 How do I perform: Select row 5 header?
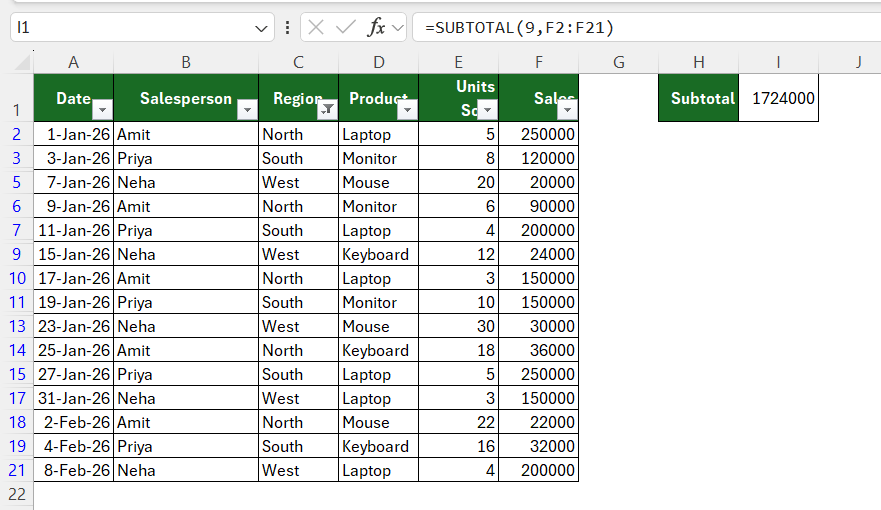tap(17, 183)
